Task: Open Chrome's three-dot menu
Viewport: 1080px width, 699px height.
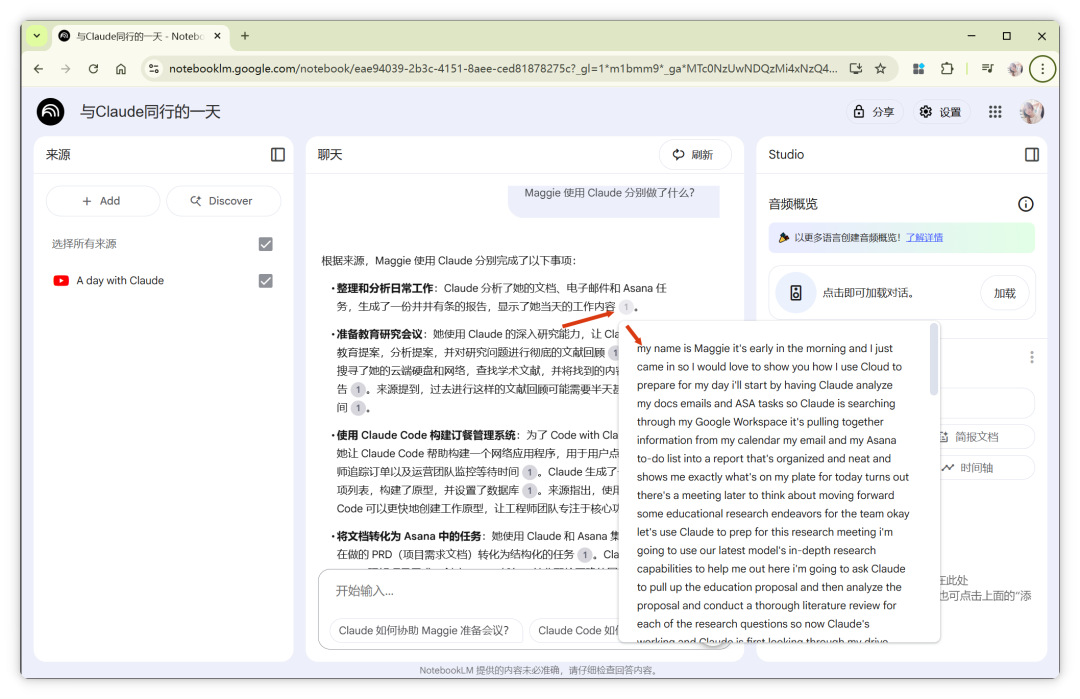Action: pyautogui.click(x=1043, y=68)
